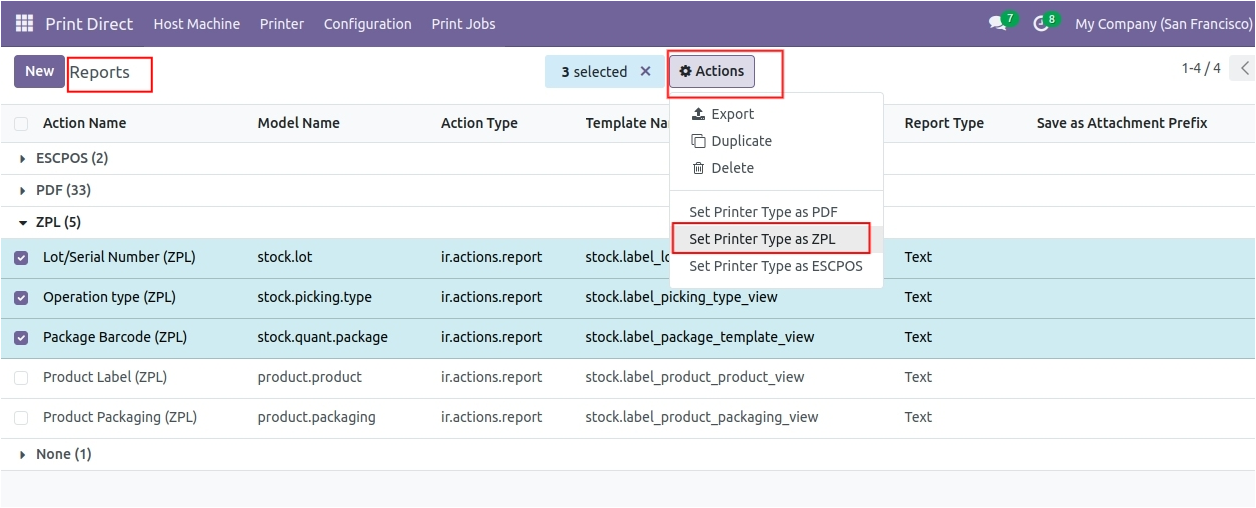
Task: Click the previous page arrow
Action: click(1244, 69)
